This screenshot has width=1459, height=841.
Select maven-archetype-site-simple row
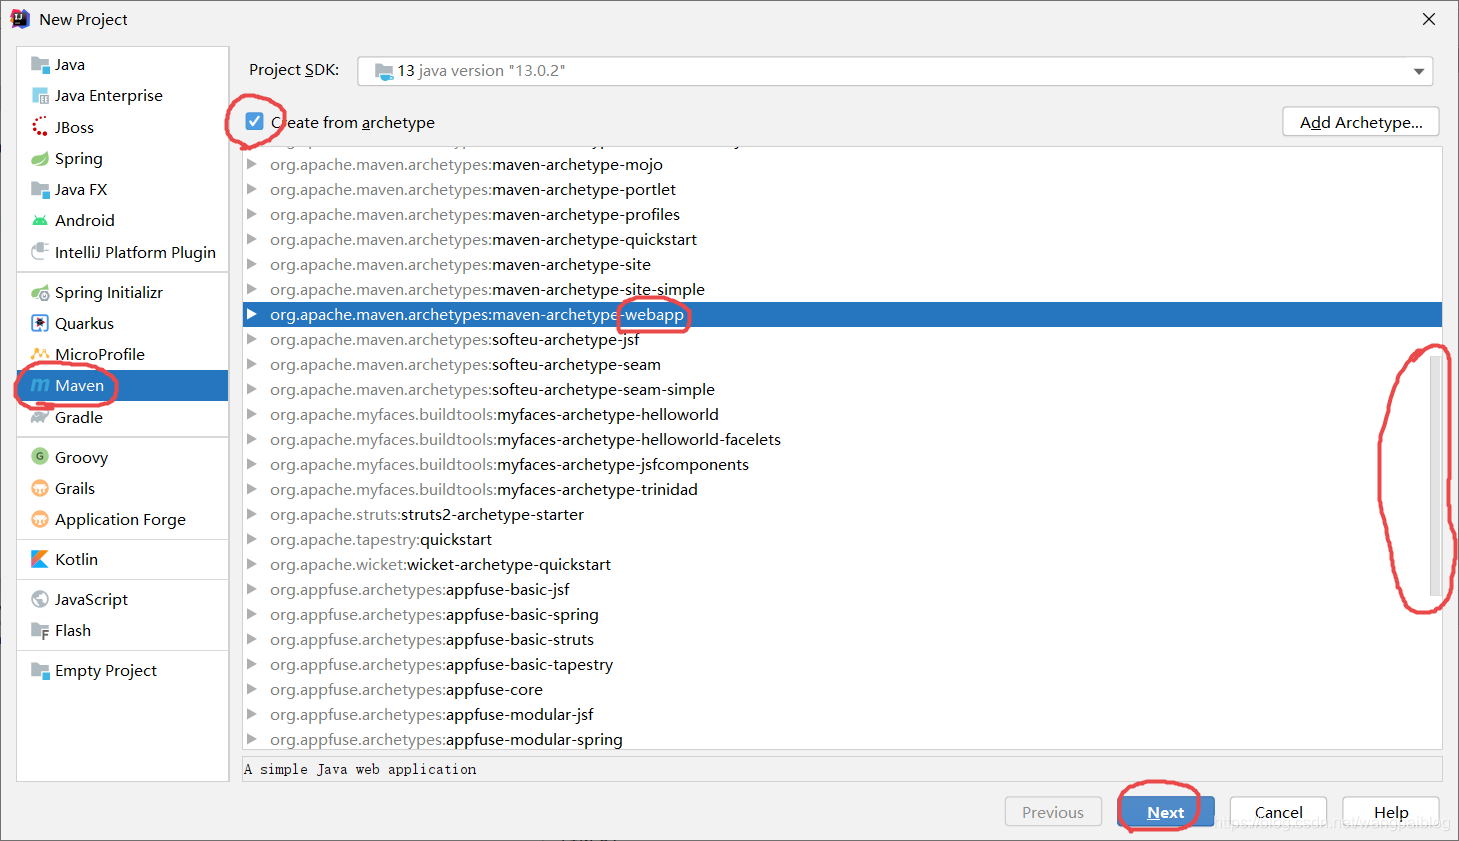842,289
